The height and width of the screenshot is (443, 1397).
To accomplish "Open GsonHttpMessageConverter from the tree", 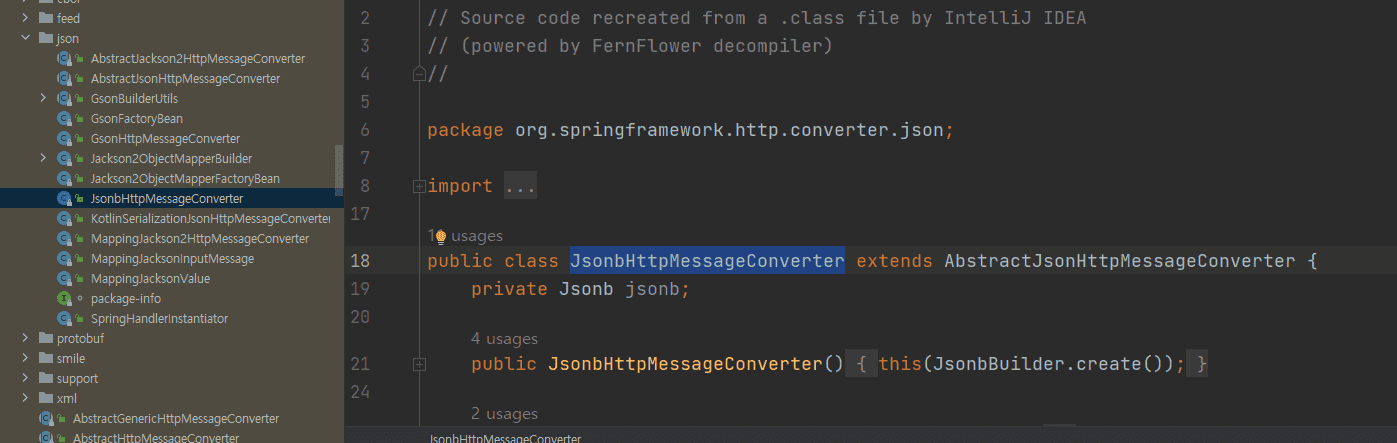I will click(165, 139).
